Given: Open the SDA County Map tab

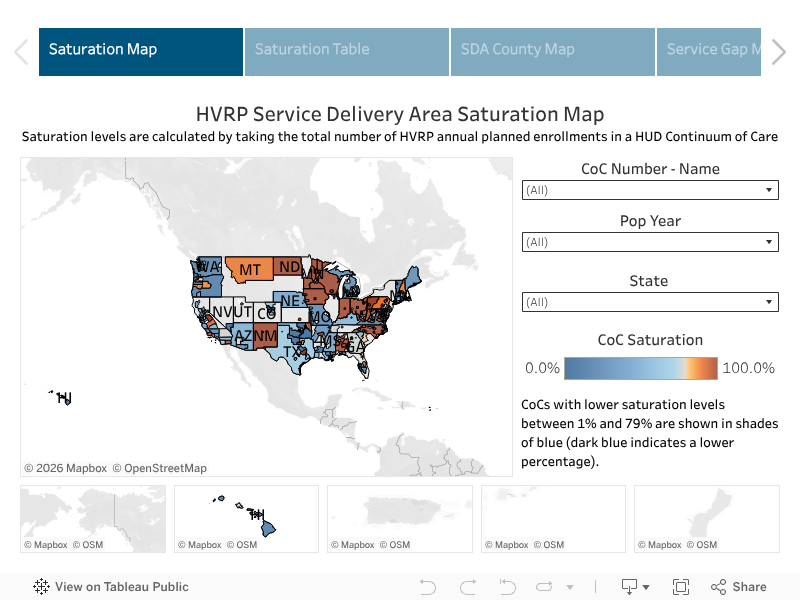Looking at the screenshot, I should pos(553,52).
